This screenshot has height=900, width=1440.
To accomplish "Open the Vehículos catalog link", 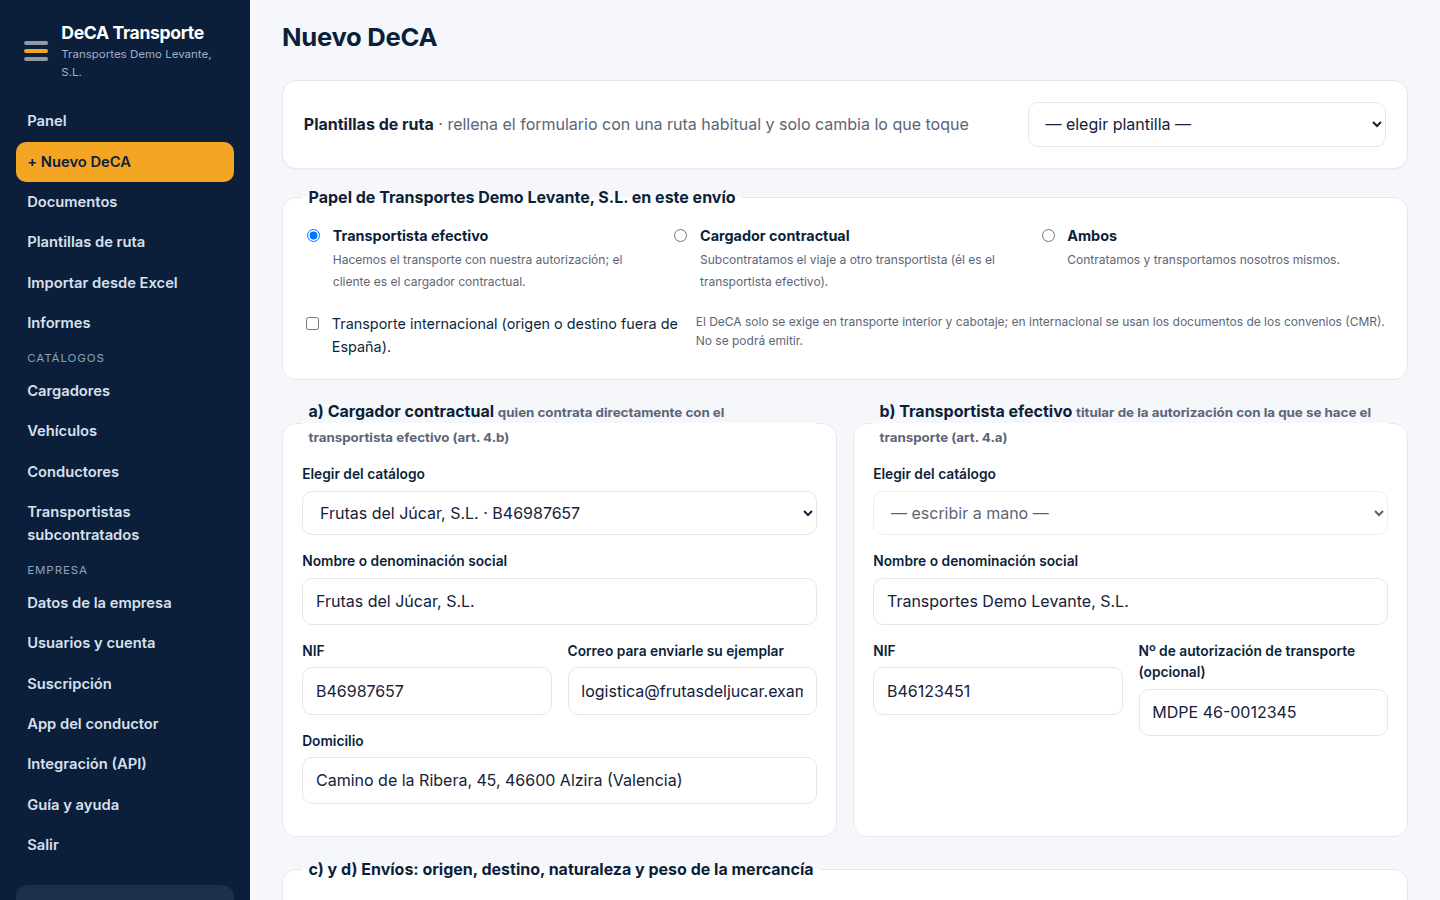I will 125,431.
